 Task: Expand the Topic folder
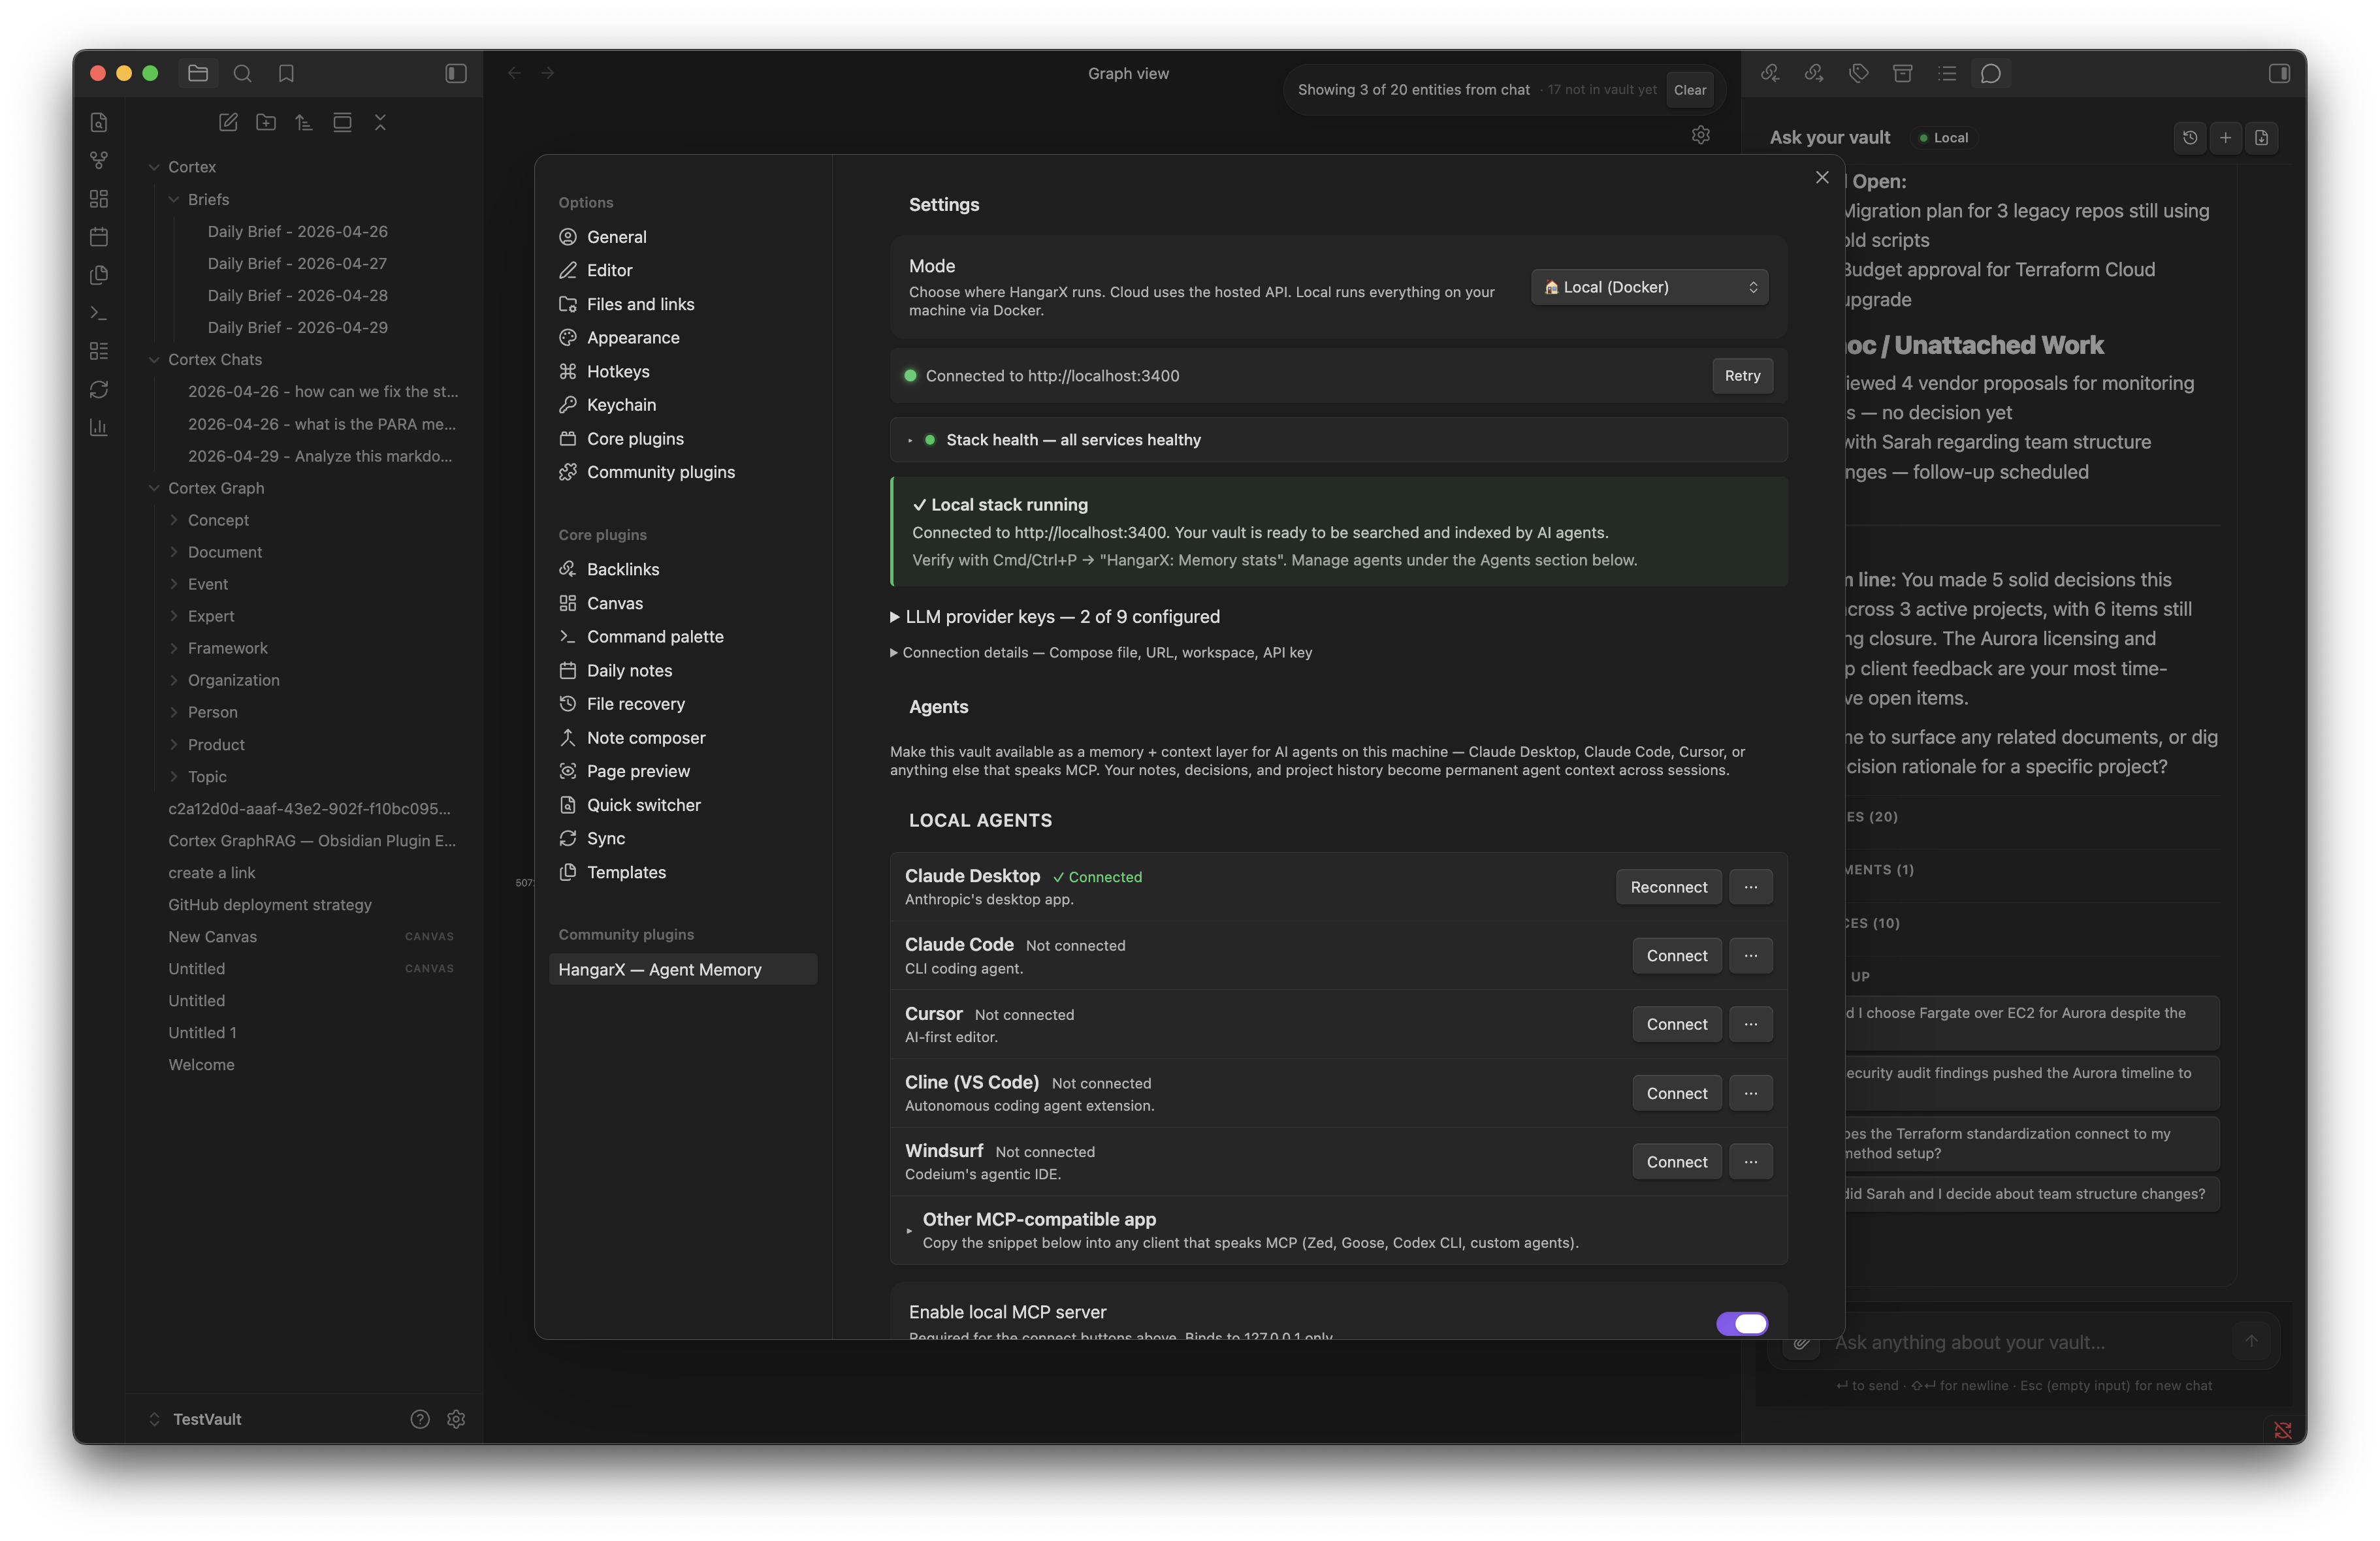coord(207,777)
